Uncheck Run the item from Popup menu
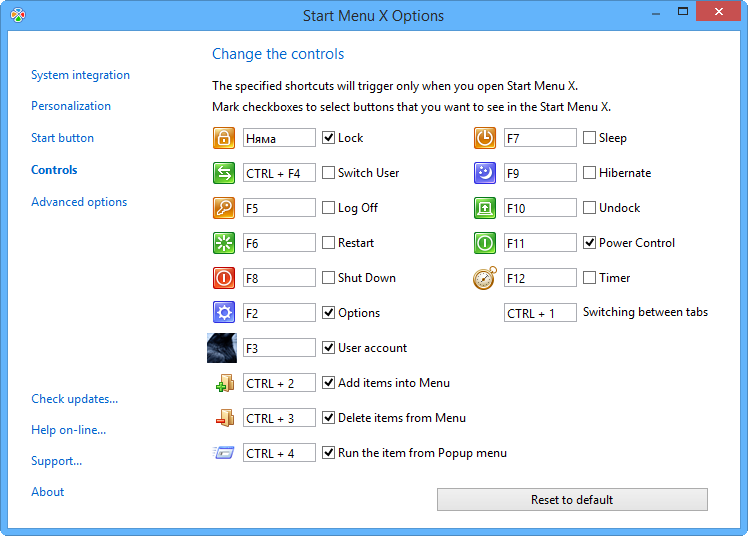The width and height of the screenshot is (748, 536). click(x=328, y=453)
